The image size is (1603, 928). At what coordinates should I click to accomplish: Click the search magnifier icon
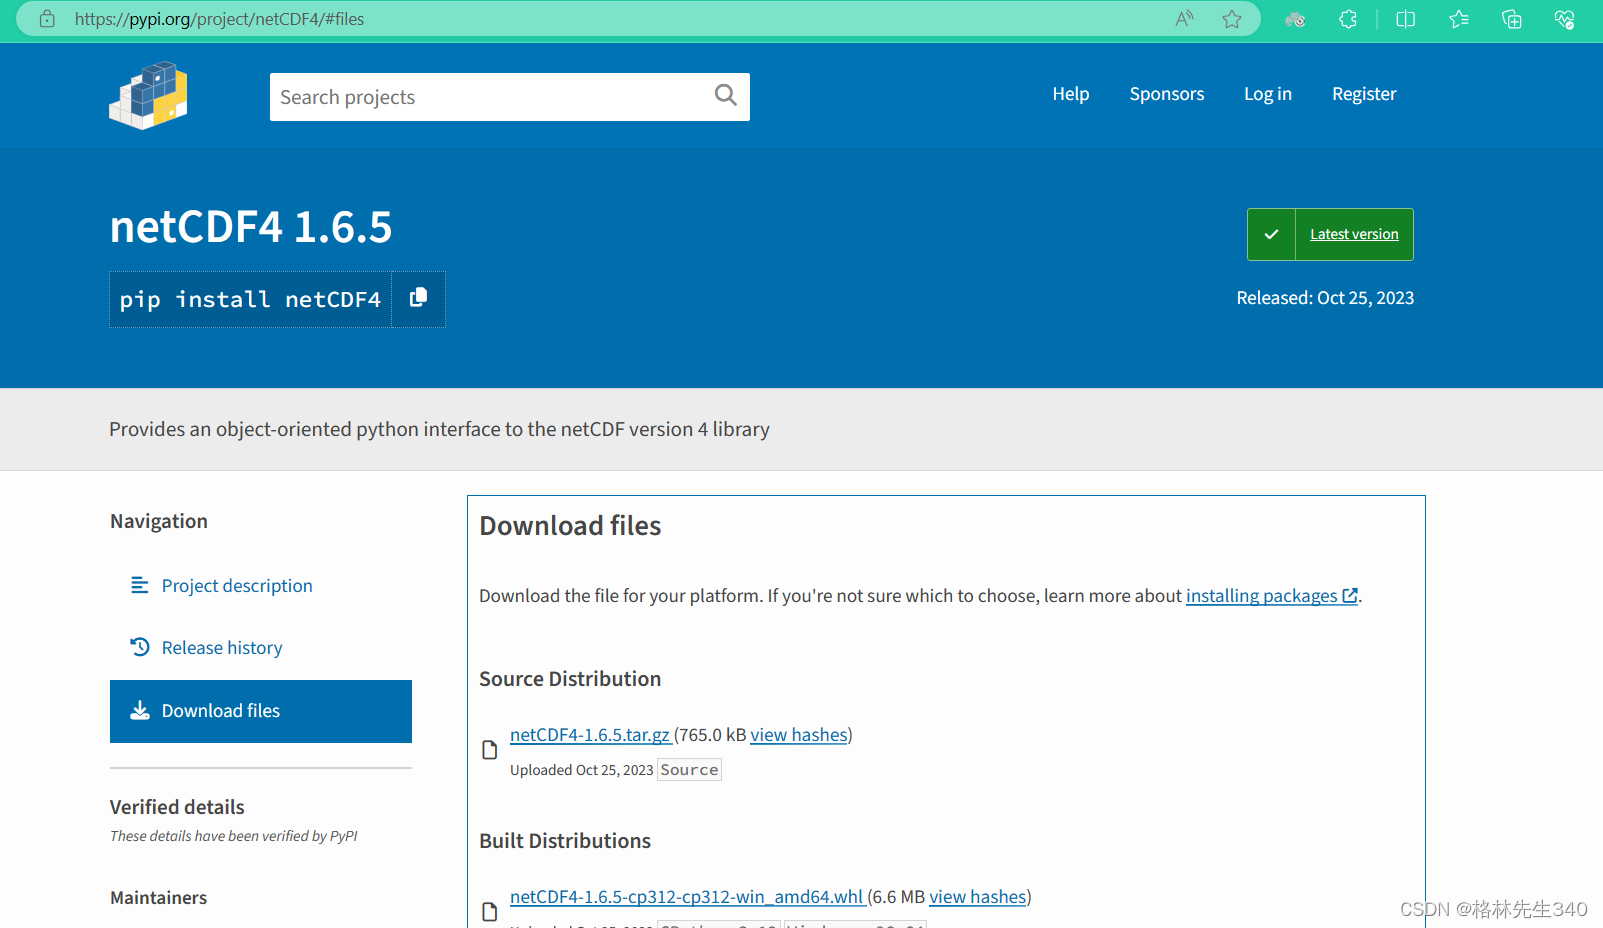[726, 95]
